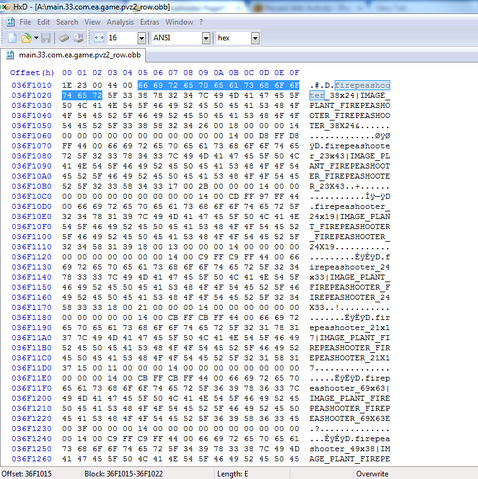Screen dimensions: 478x479
Task: Click status bar 'Length: E'
Action: point(232,474)
